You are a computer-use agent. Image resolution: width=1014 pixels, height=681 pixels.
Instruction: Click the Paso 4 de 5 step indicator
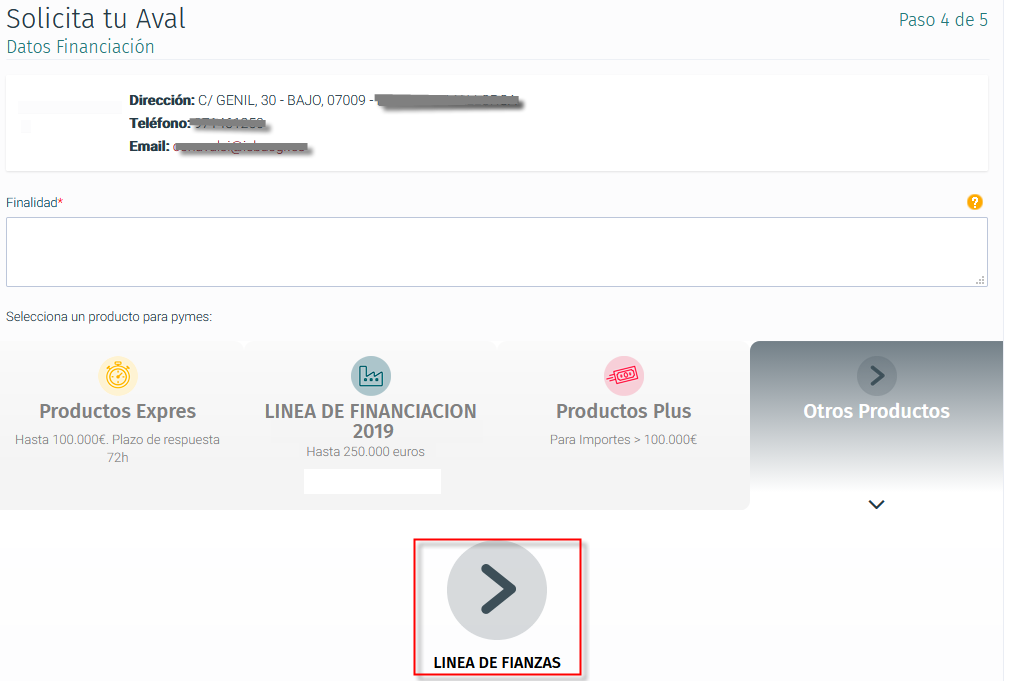point(943,20)
